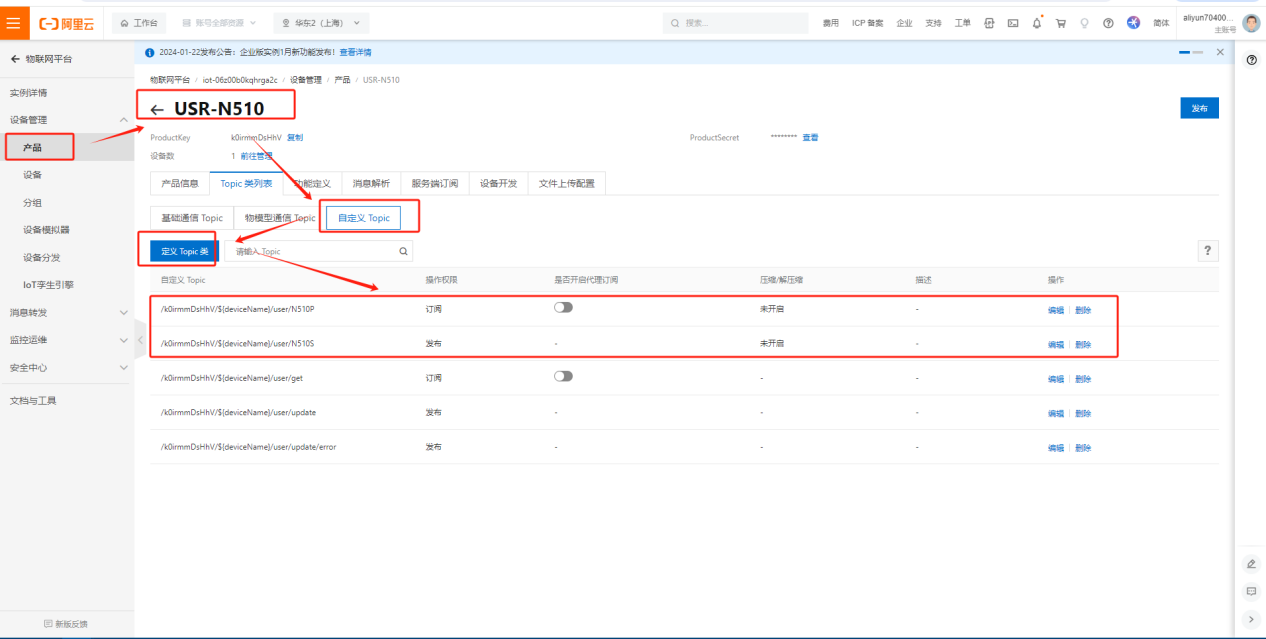Click 删除 for the user/N510S topic
The height and width of the screenshot is (639, 1266).
1083,344
